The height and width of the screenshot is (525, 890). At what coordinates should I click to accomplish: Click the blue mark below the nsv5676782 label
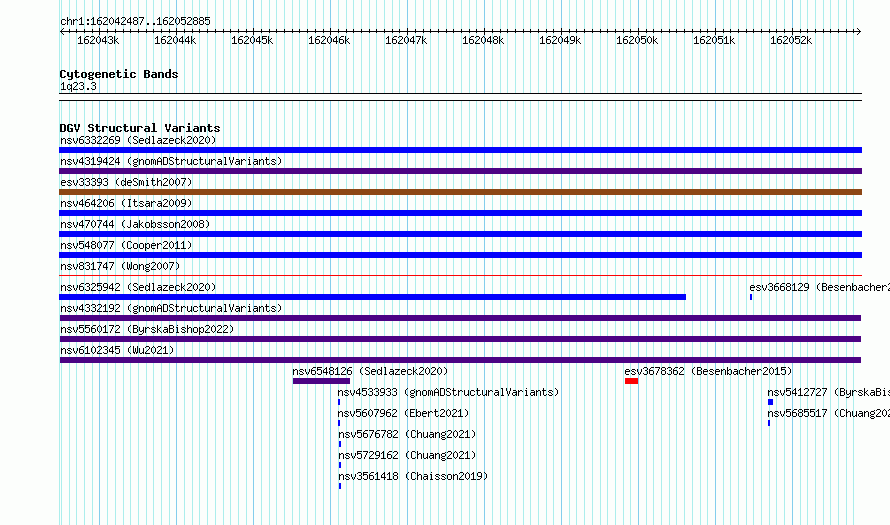click(x=340, y=444)
